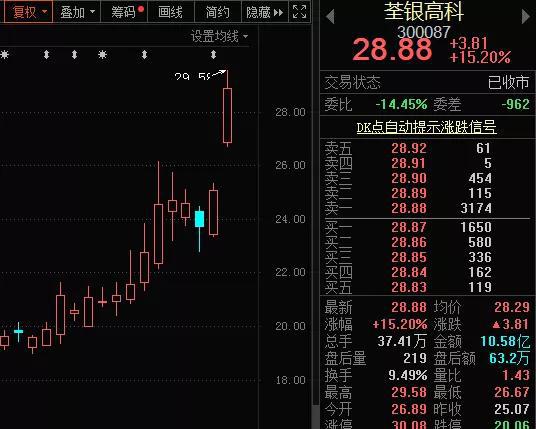Click the 最高 value 29.58

(409, 392)
